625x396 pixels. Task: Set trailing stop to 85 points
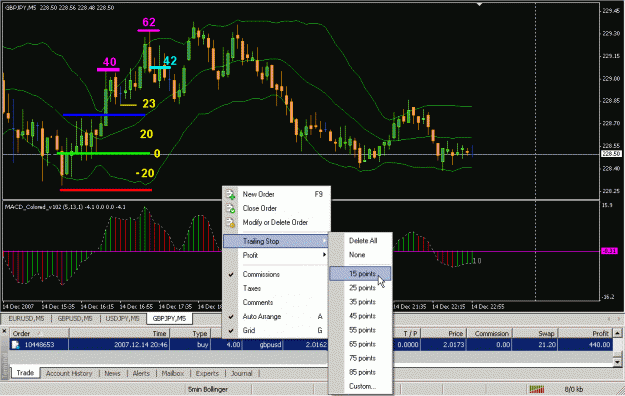(361, 372)
